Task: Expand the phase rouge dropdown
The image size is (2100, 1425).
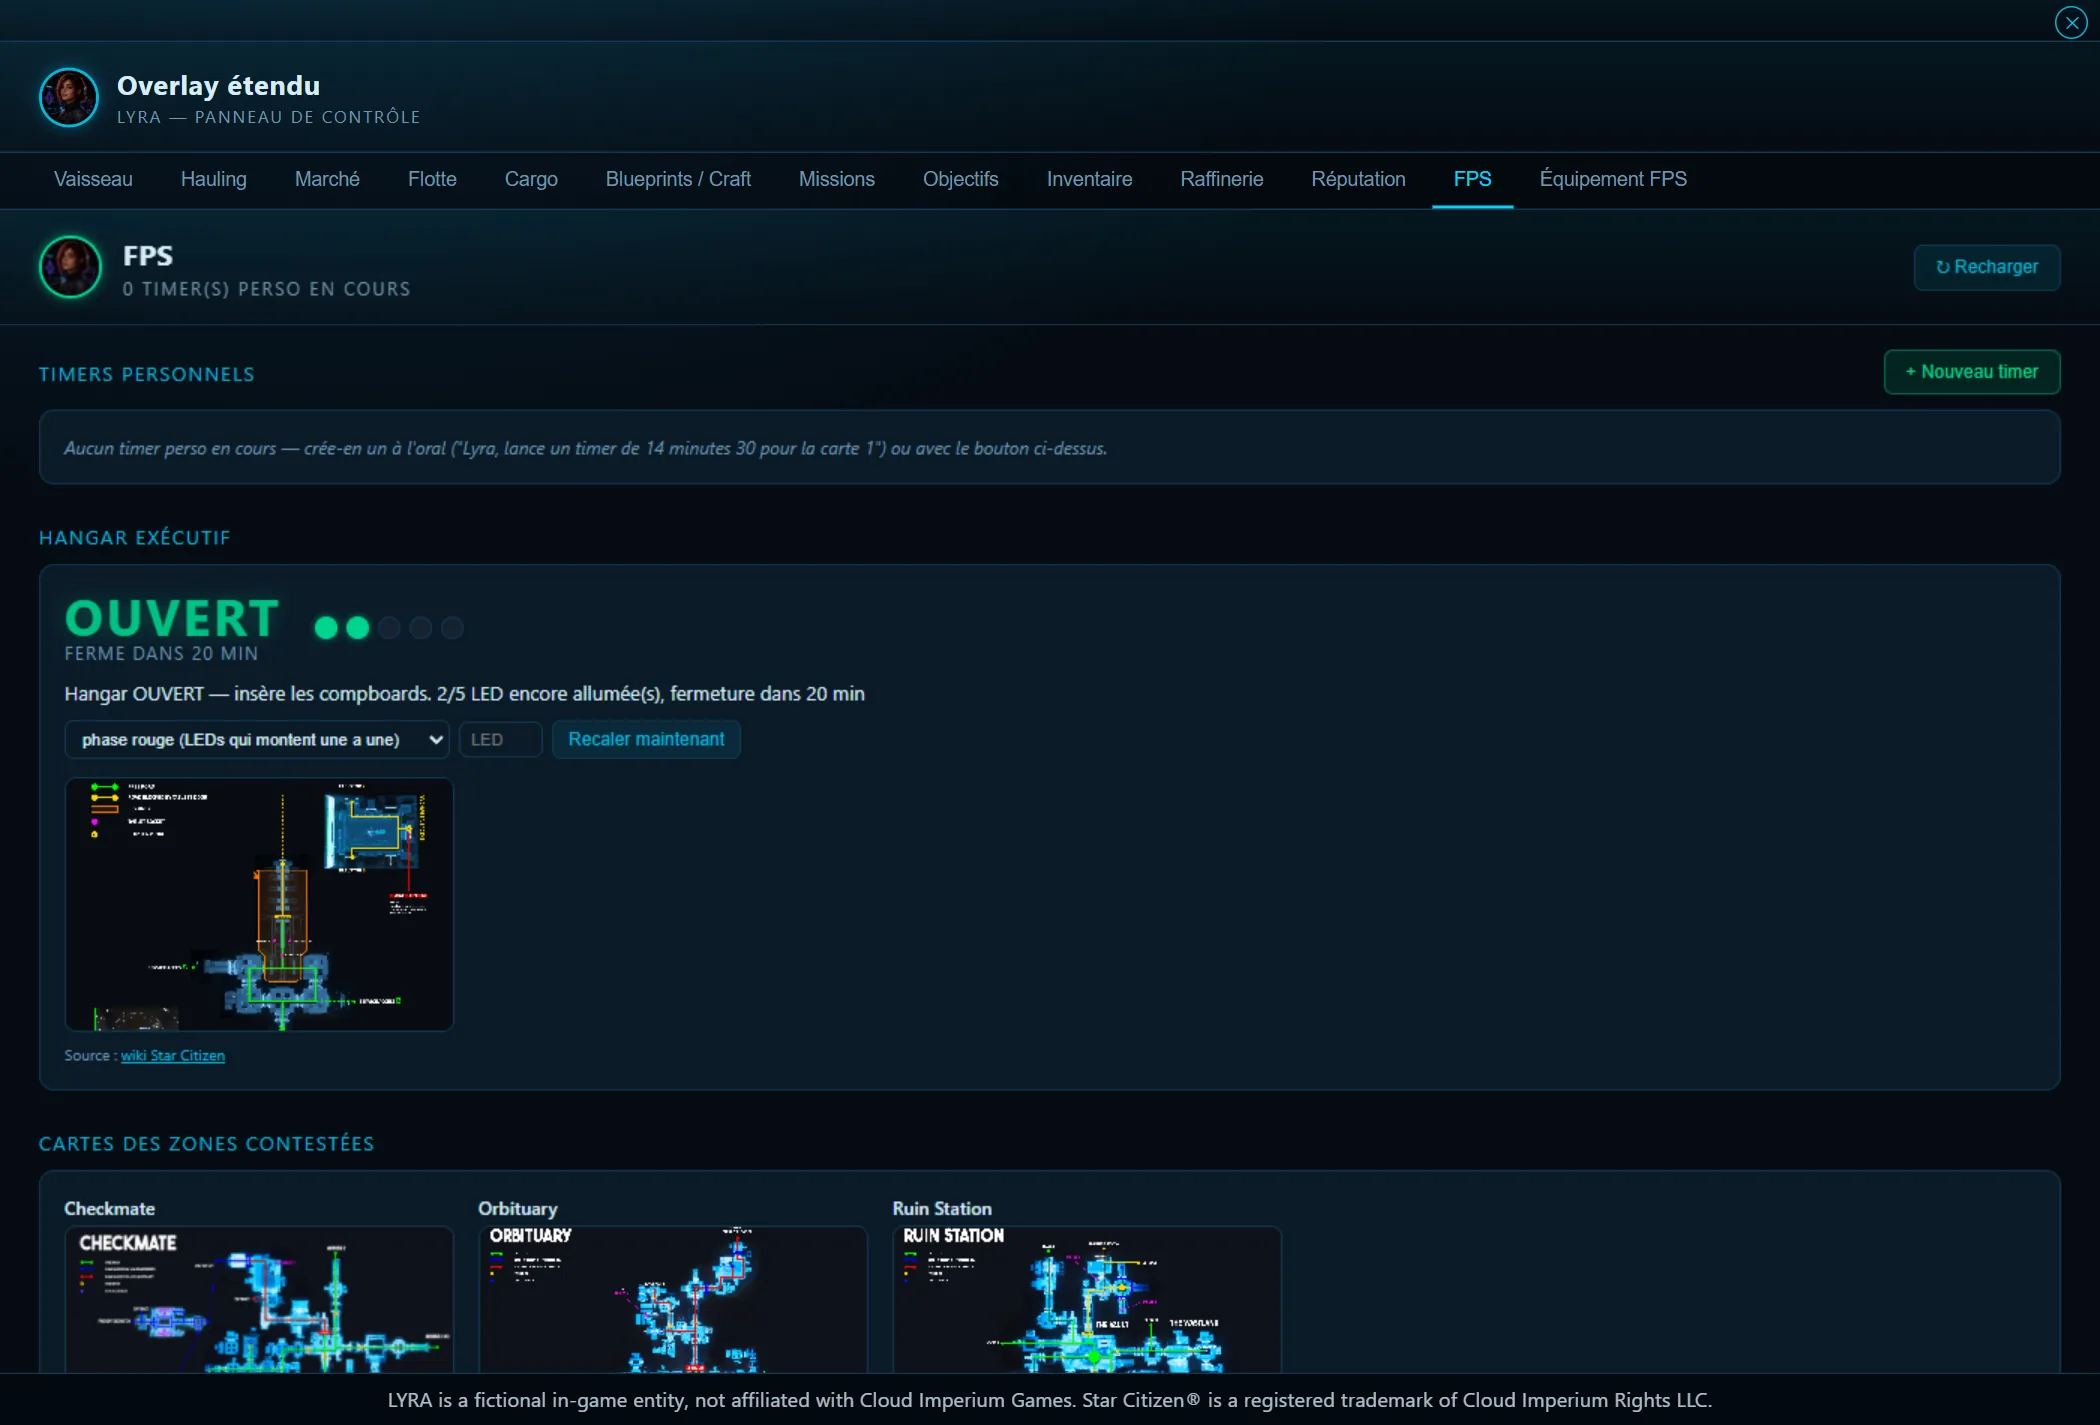Action: coord(257,740)
